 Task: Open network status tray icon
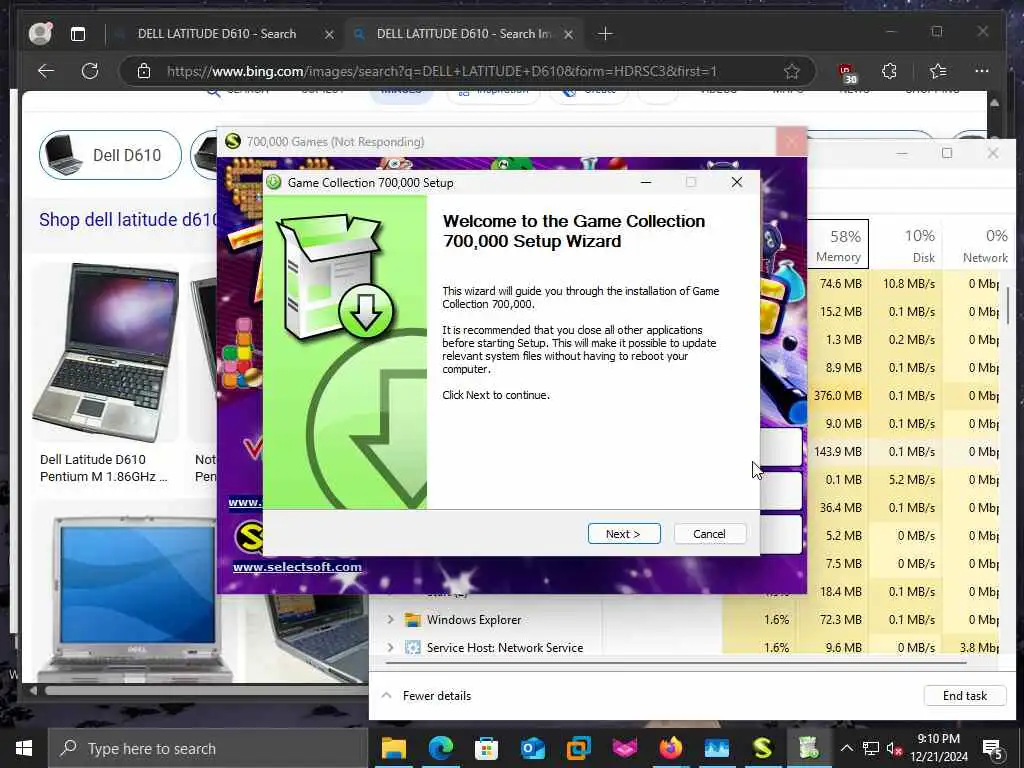tap(871, 748)
